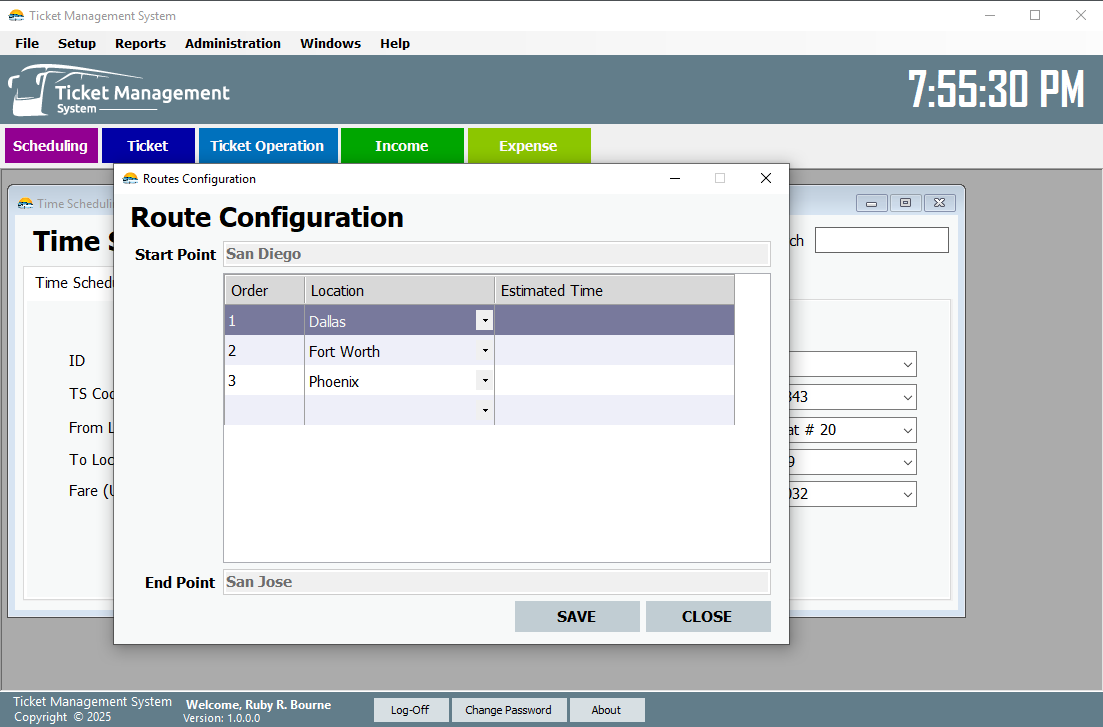Viewport: 1103px width, 727px height.
Task: Open the Administration menu
Action: (232, 43)
